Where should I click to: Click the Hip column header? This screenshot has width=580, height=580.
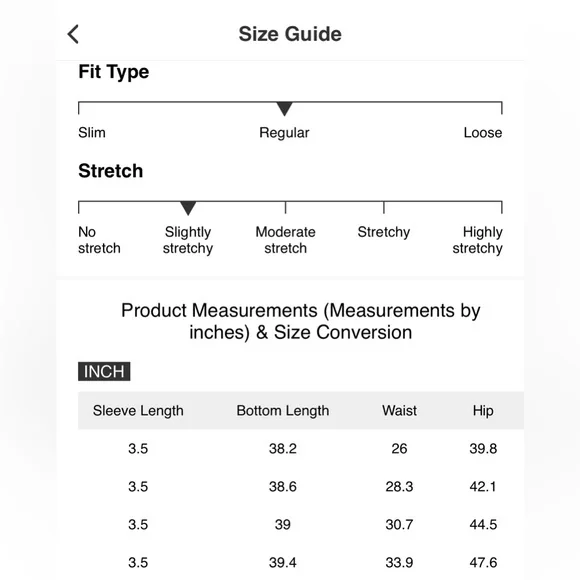(x=483, y=411)
